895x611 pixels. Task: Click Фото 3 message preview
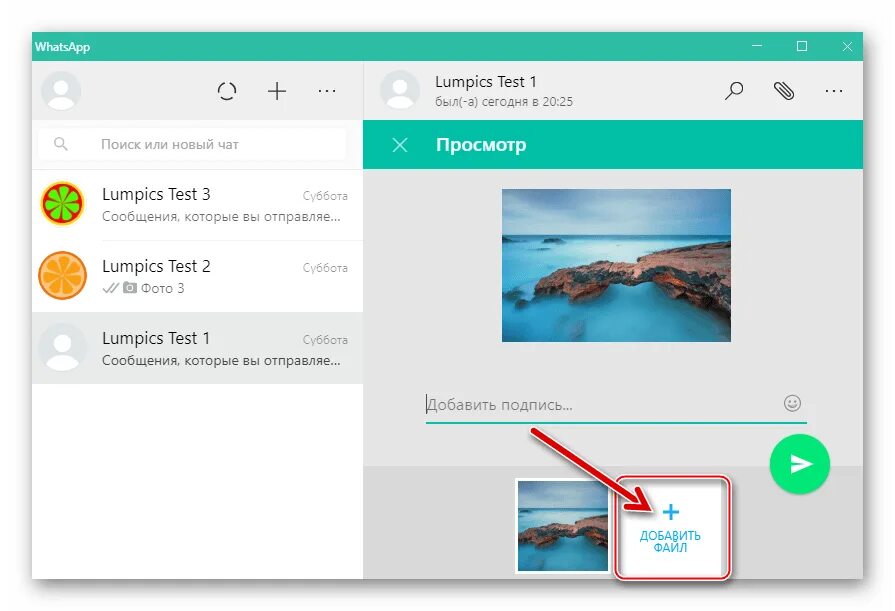click(163, 288)
